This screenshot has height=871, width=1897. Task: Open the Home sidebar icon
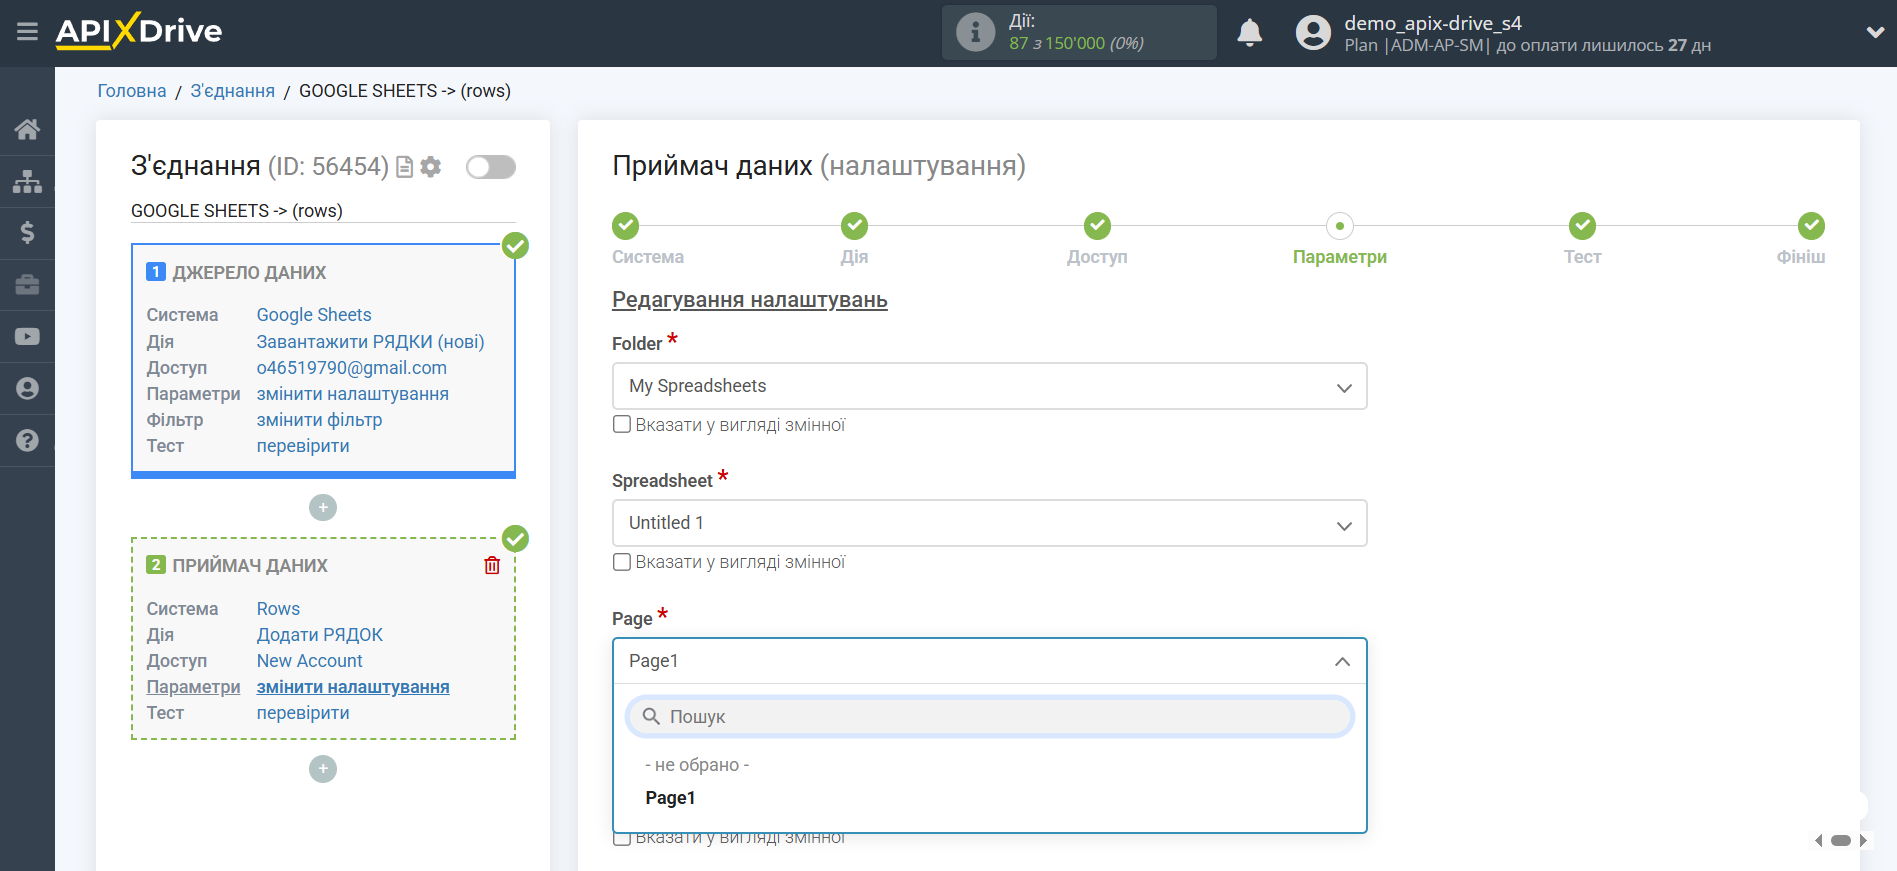pos(27,129)
